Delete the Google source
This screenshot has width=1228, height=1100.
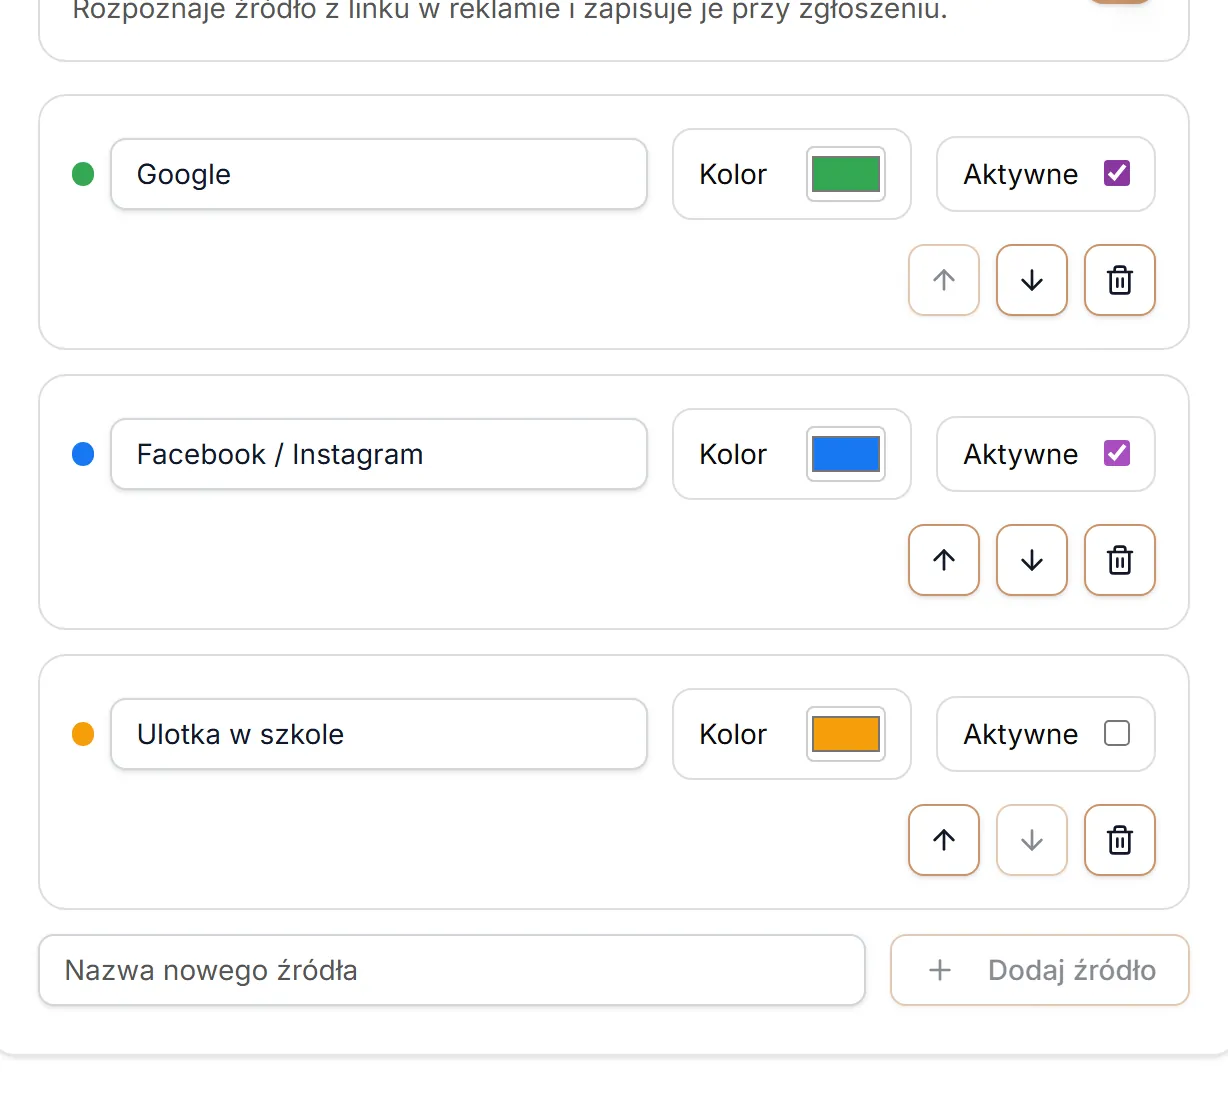tap(1120, 280)
